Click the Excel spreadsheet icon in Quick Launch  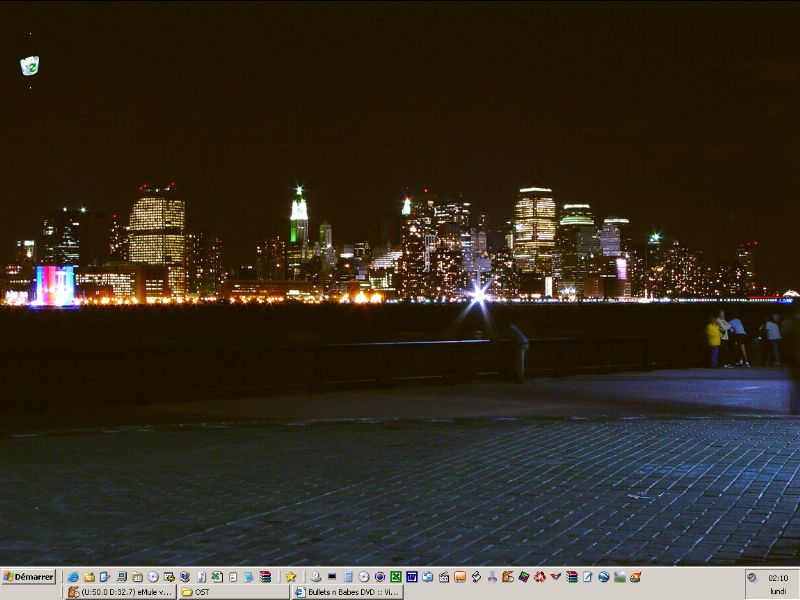217,577
